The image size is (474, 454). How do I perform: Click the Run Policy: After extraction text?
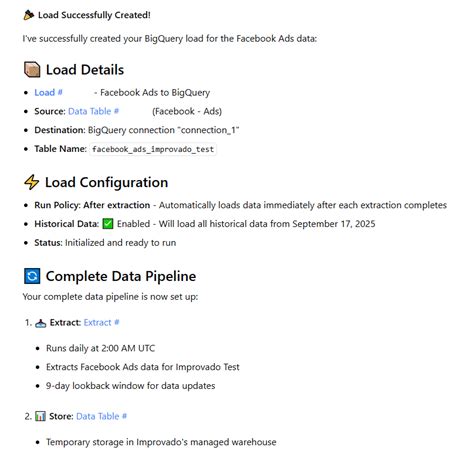click(92, 205)
